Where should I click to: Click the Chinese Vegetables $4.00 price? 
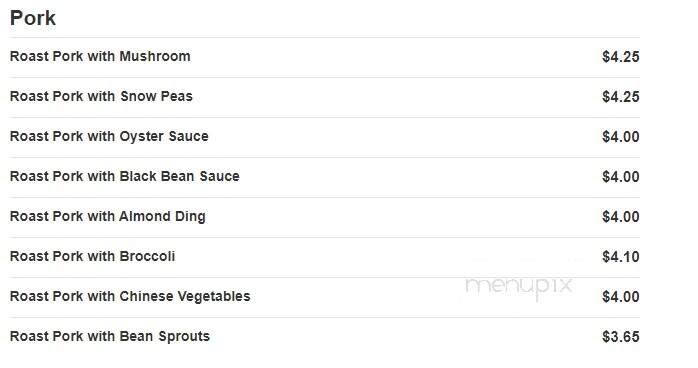[621, 297]
